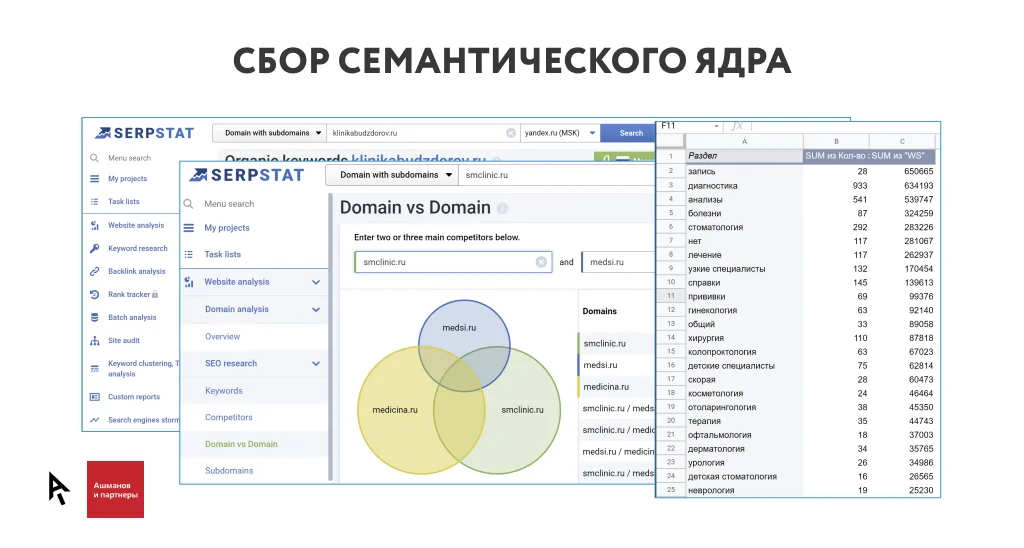Click the Batch analysis database icon

click(x=94, y=317)
